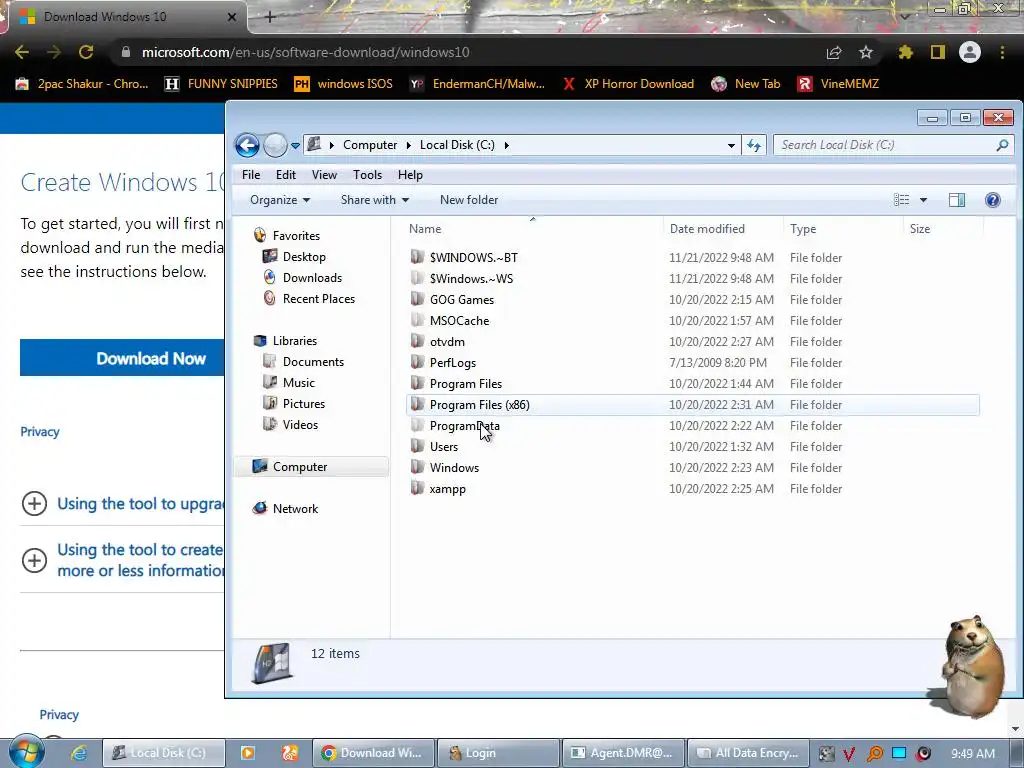
Task: Click the Privacy link under Download Now
Action: click(40, 432)
